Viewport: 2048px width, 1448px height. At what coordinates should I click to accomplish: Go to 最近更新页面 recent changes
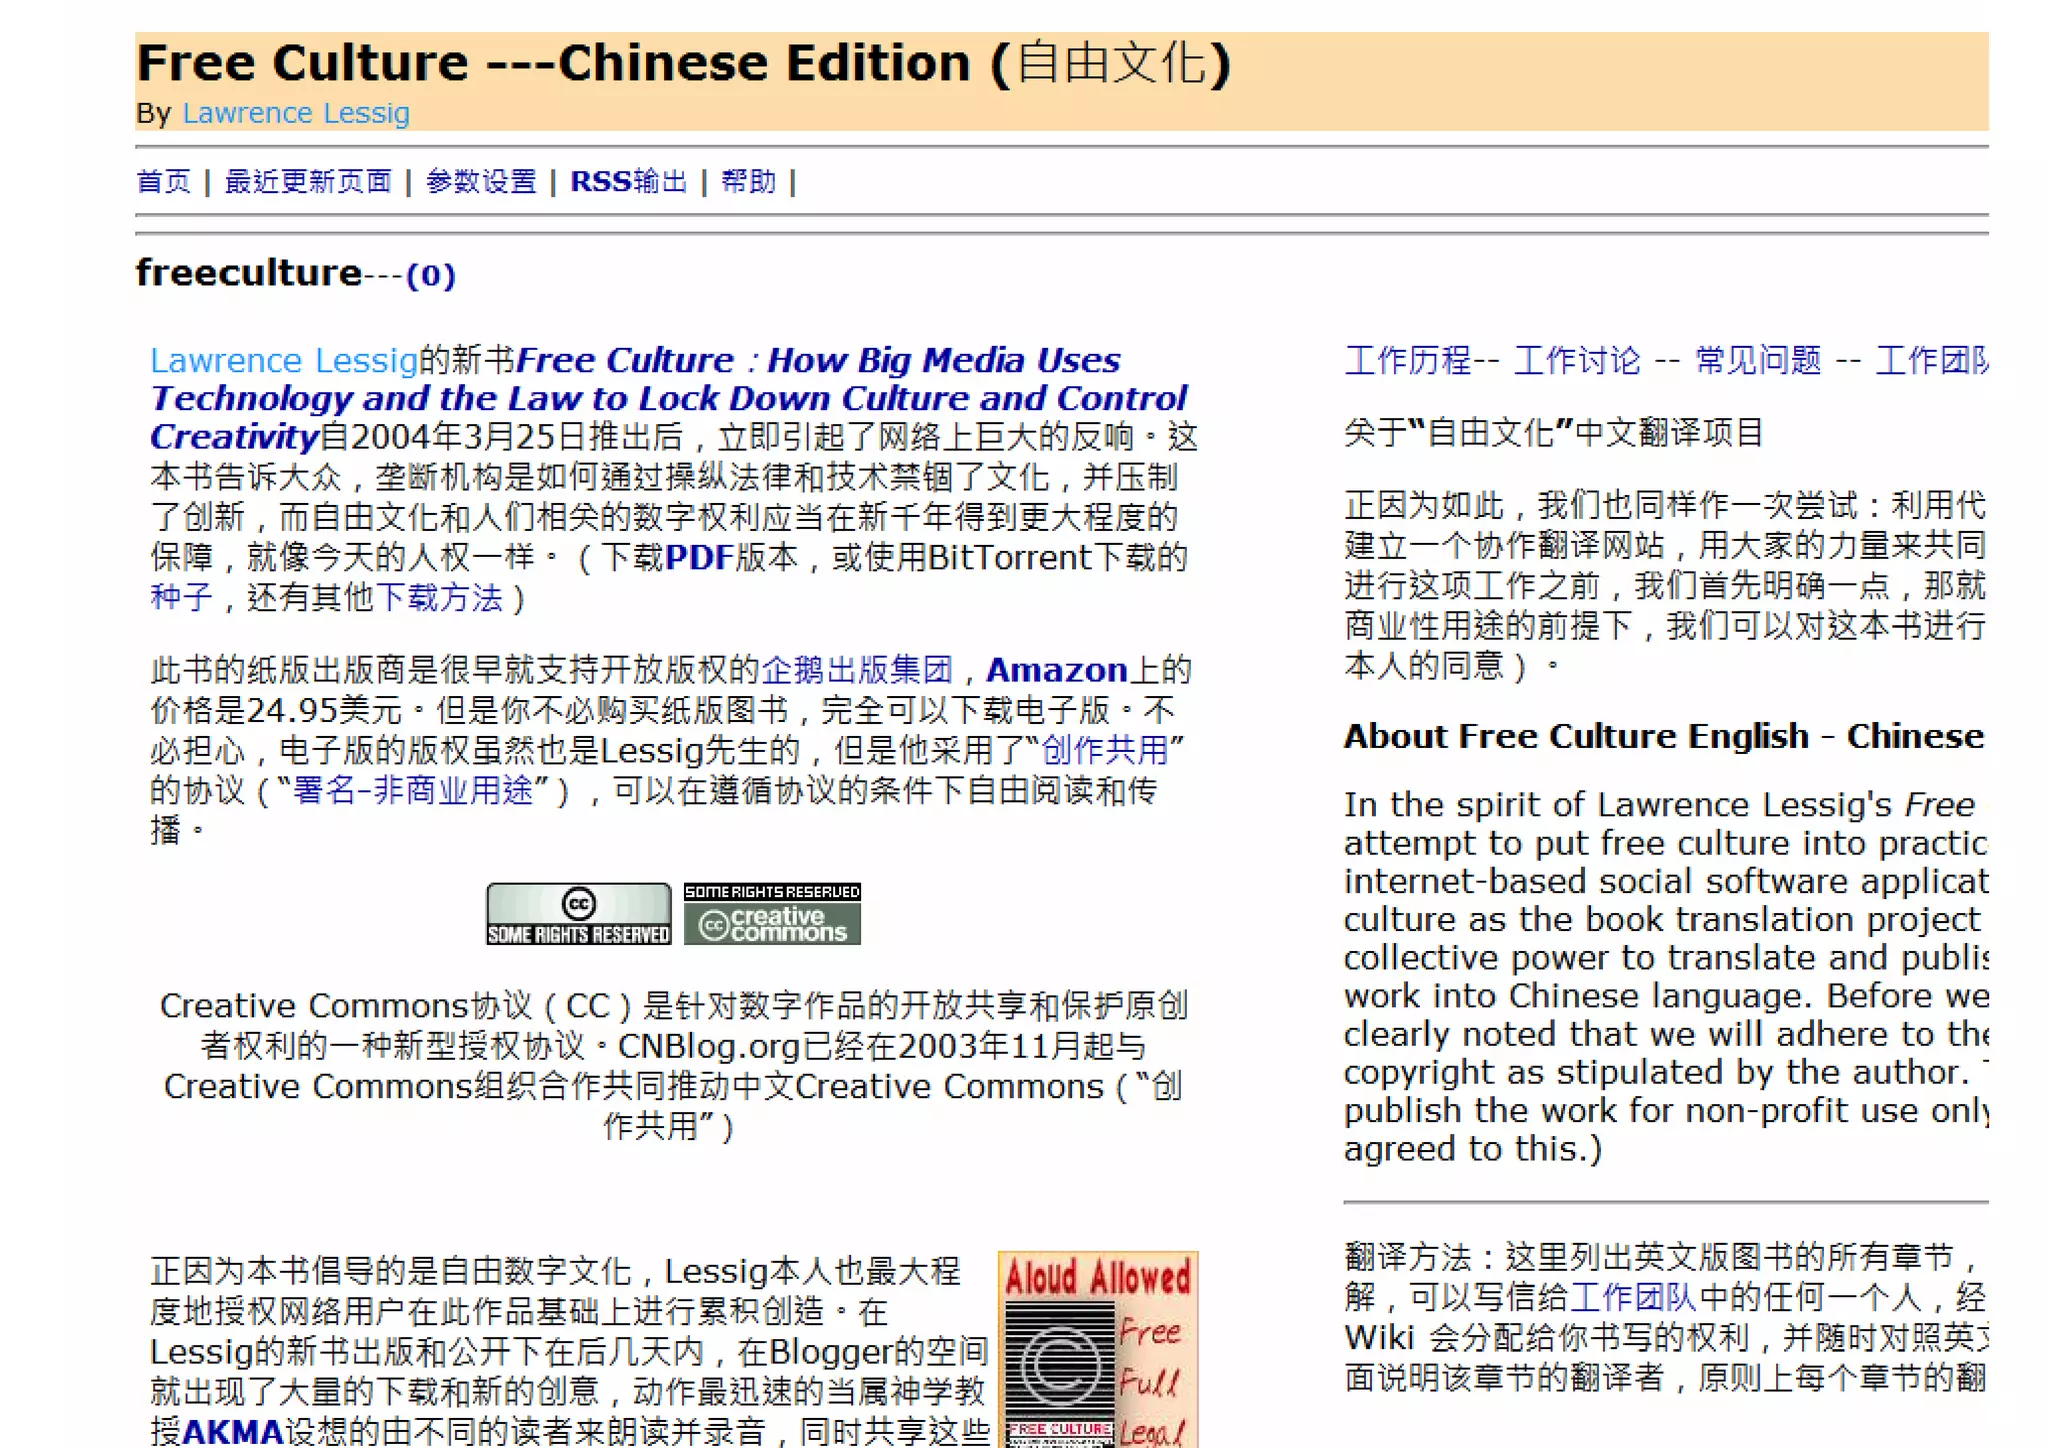(x=308, y=182)
